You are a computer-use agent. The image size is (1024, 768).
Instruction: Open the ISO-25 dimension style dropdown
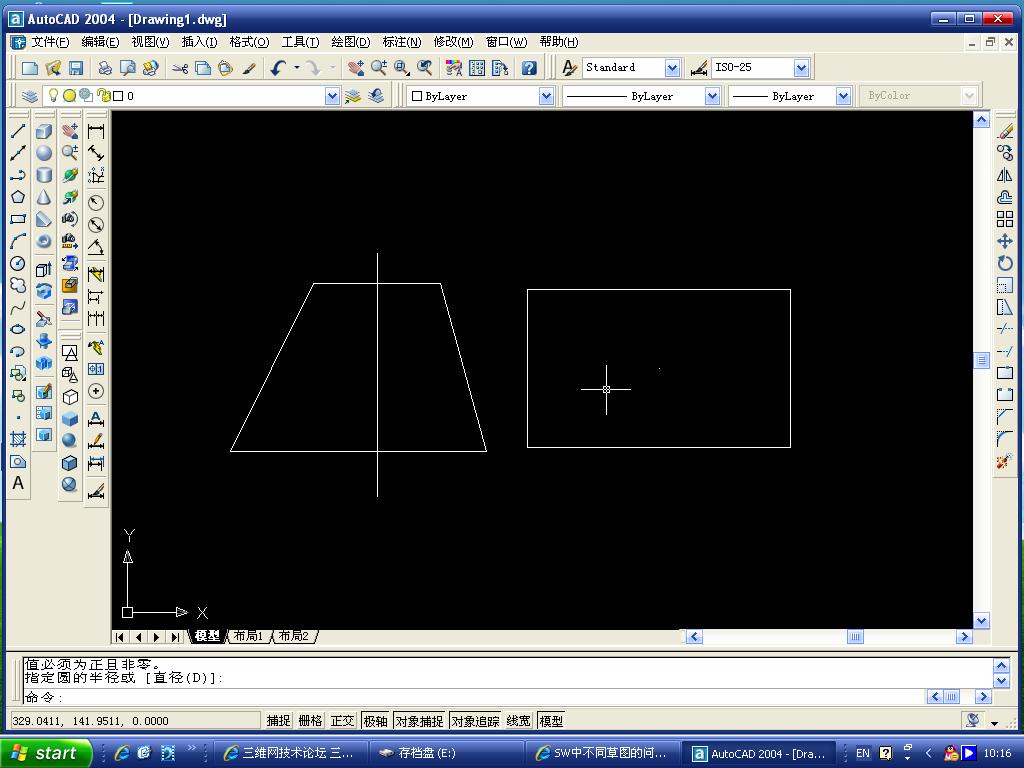click(801, 68)
